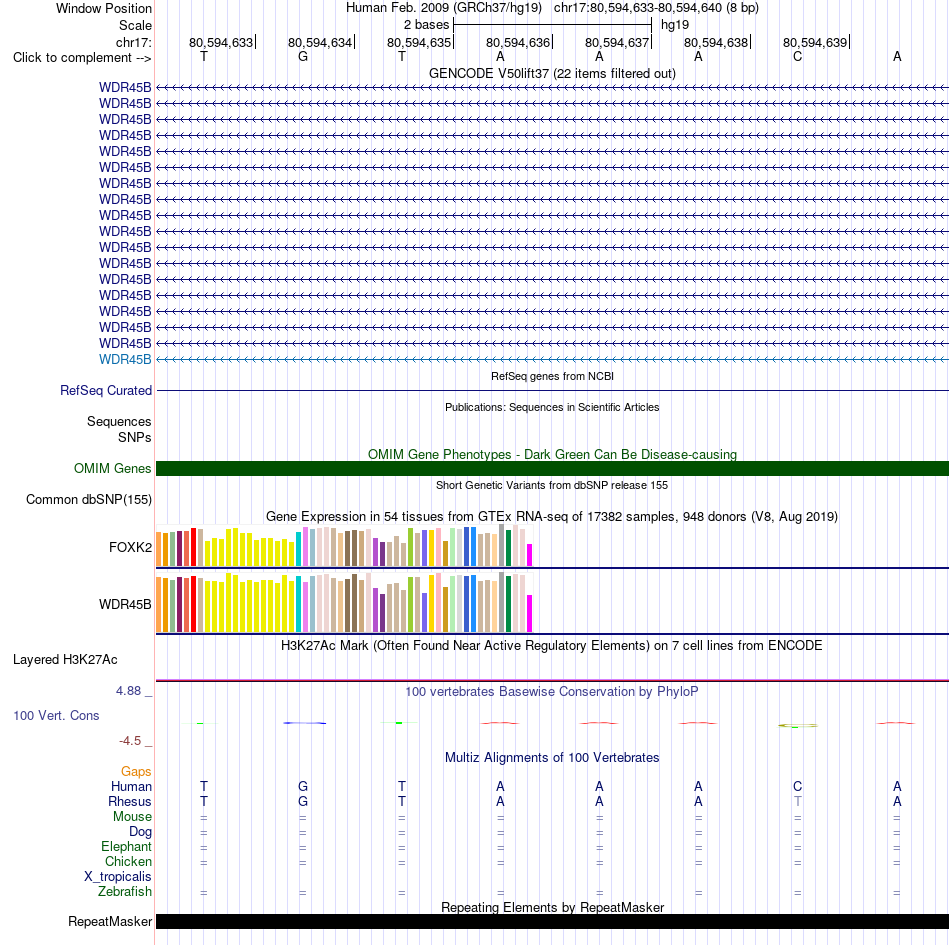950x945 pixels.
Task: Click the 'Elephant' alignment row label
Action: [x=126, y=847]
